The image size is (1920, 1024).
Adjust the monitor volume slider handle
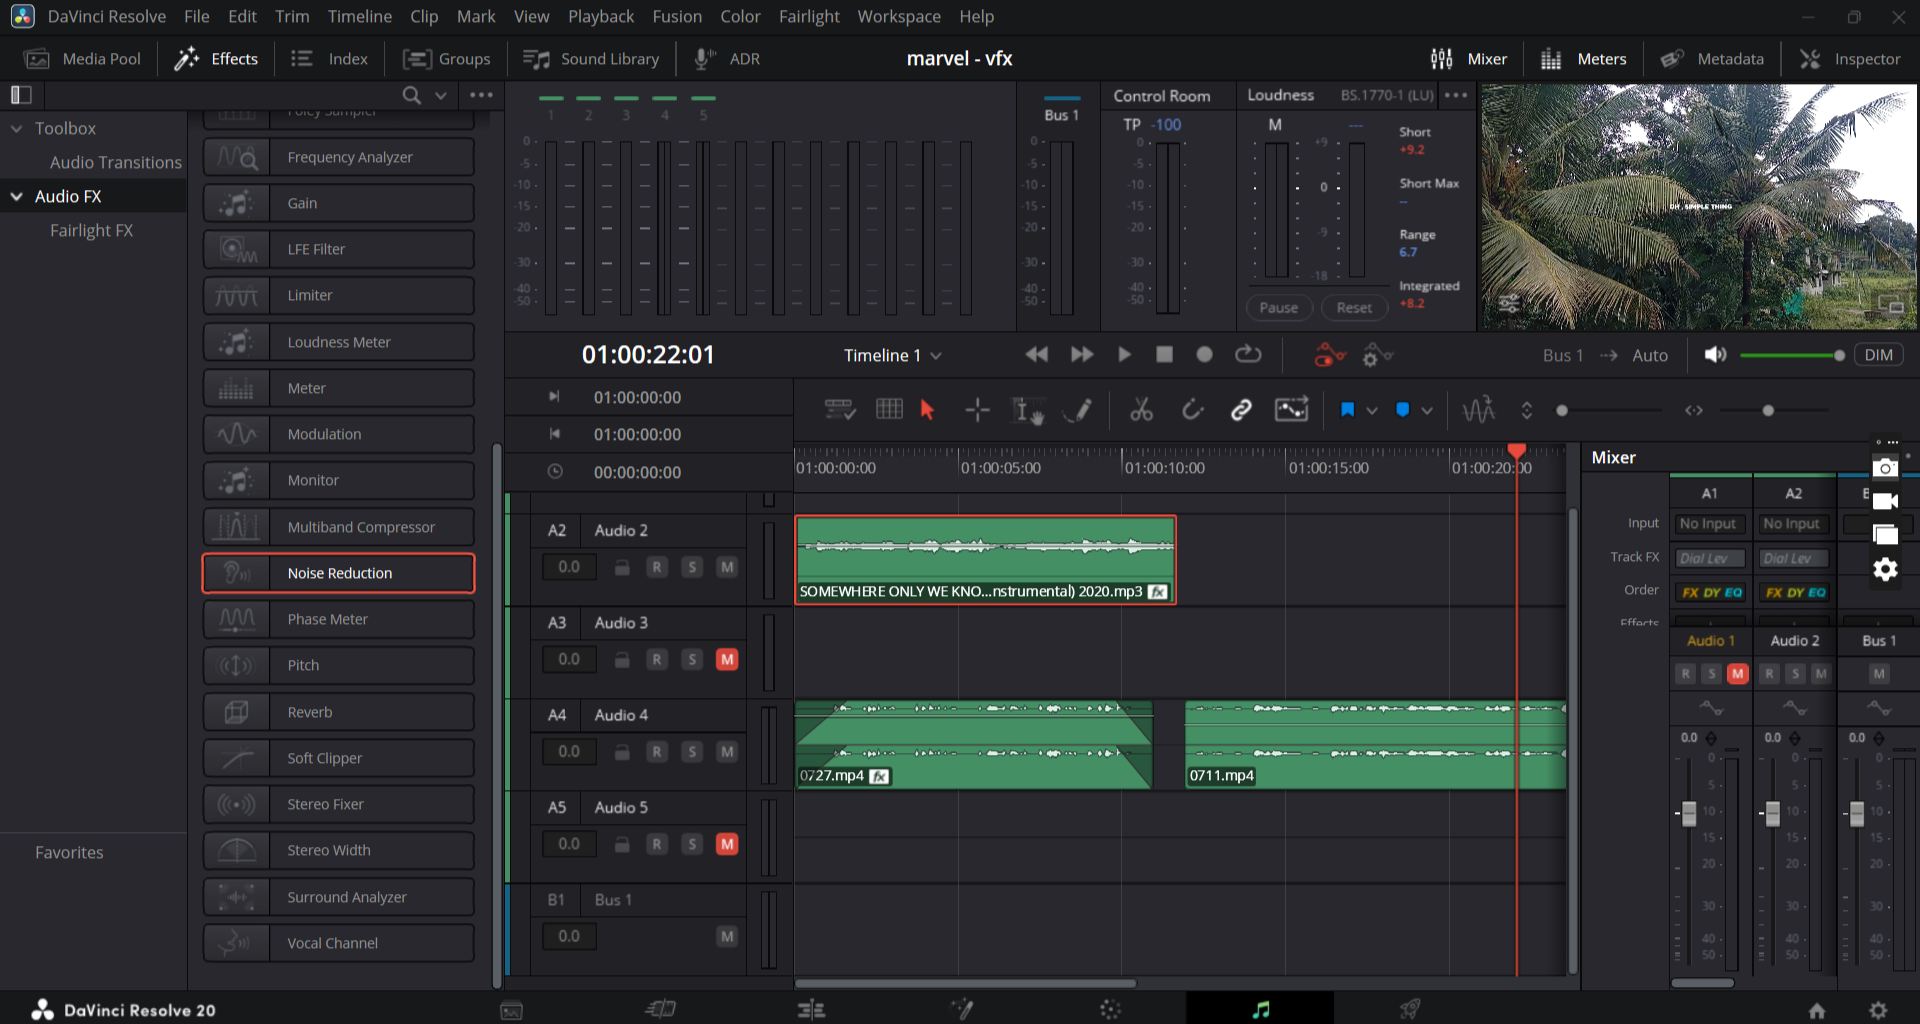point(1839,355)
